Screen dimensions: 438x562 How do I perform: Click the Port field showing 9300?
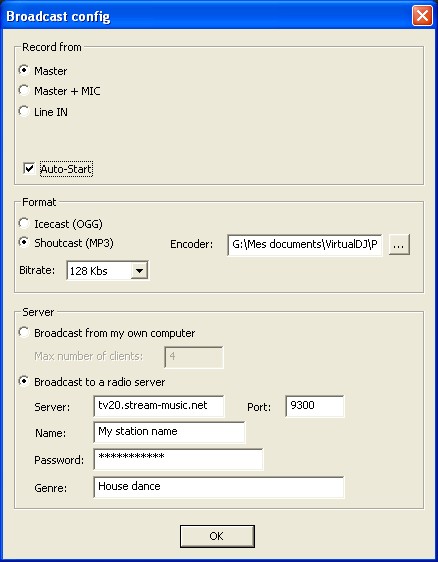tap(315, 406)
